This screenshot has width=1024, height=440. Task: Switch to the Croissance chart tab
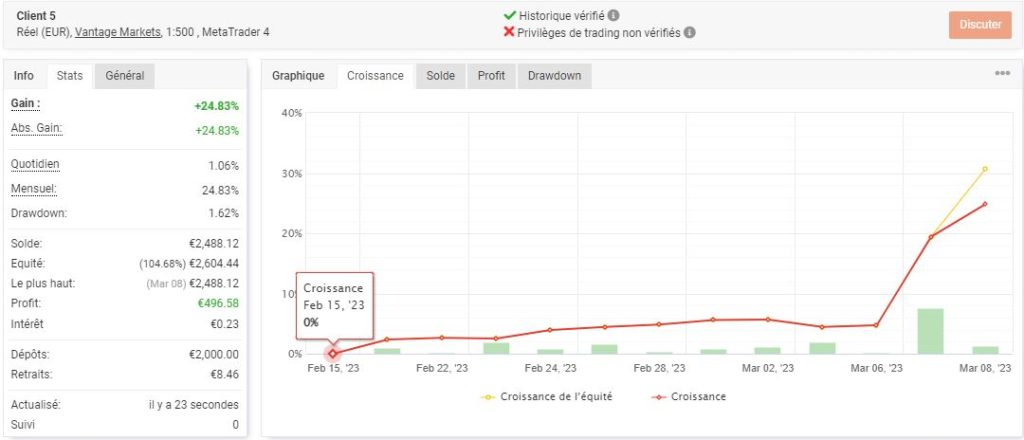click(x=376, y=76)
